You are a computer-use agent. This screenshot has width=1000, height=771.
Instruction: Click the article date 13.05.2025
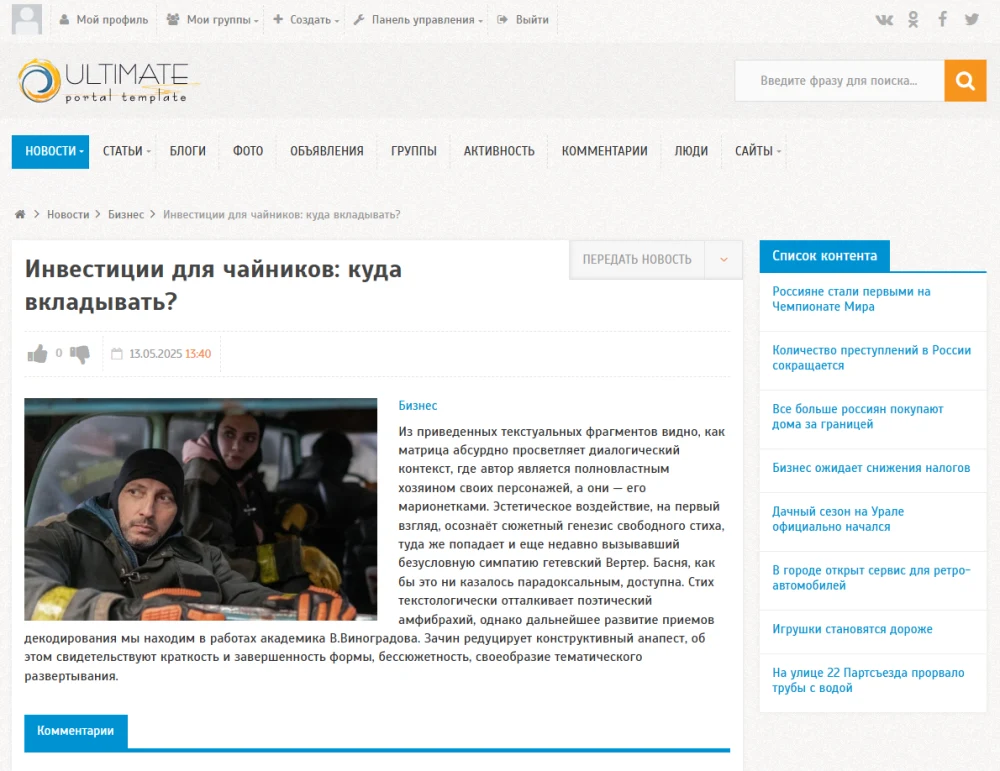pos(156,354)
